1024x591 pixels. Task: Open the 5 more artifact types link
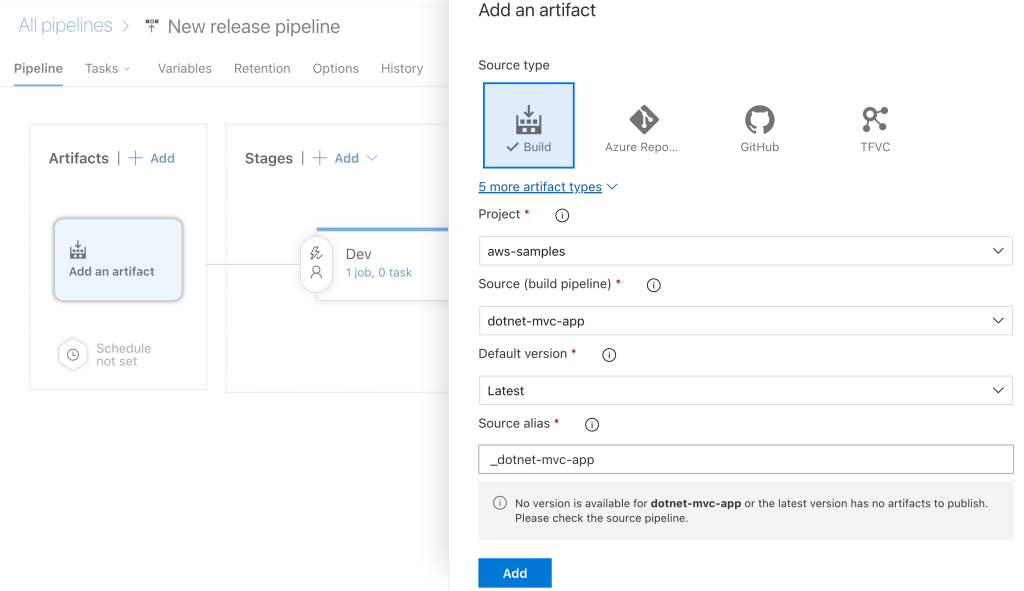[540, 186]
